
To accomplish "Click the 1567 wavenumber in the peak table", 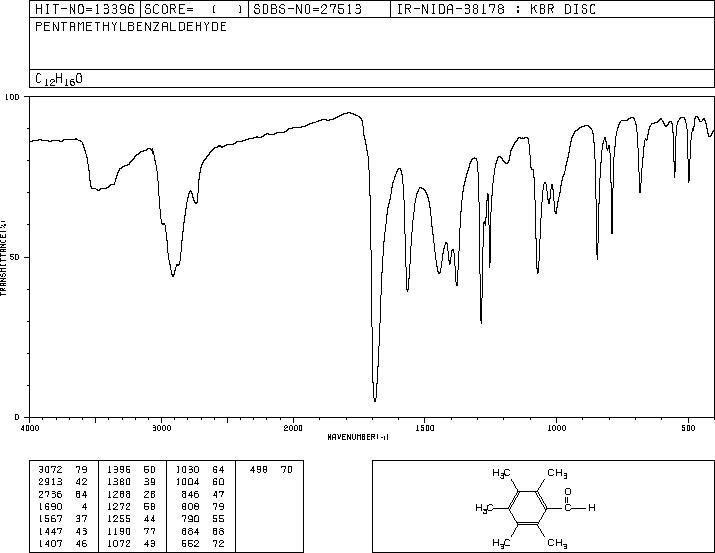I will [50, 519].
